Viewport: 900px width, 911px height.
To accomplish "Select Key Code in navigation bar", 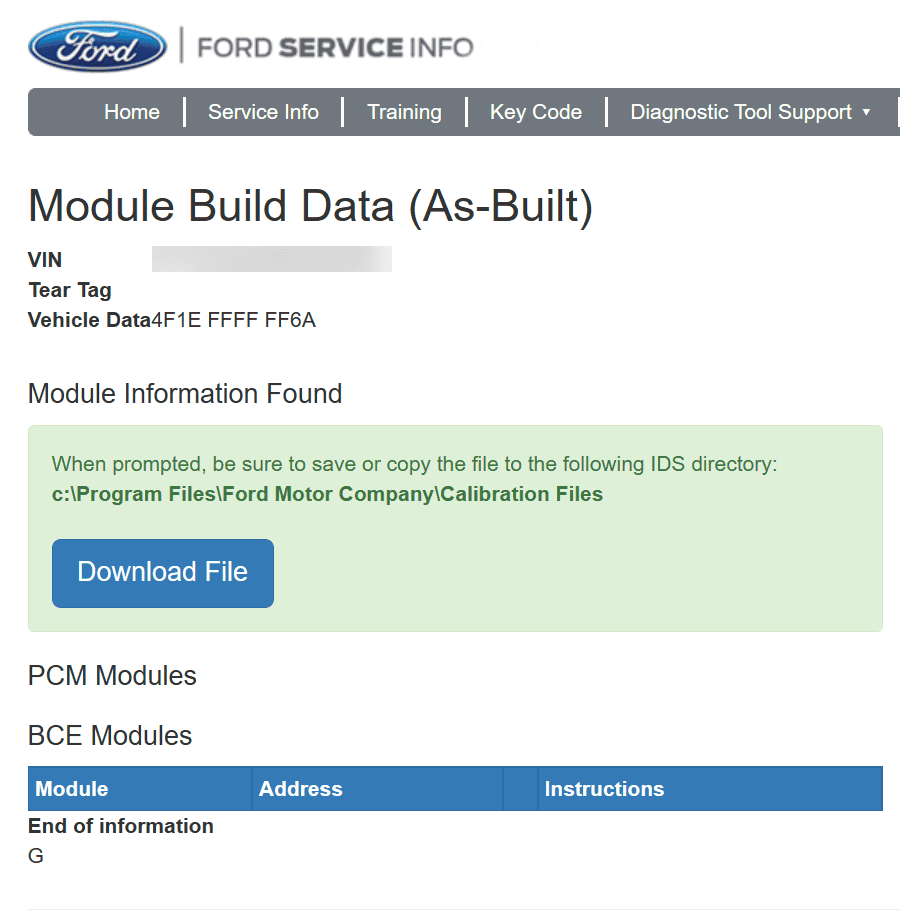I will [536, 112].
